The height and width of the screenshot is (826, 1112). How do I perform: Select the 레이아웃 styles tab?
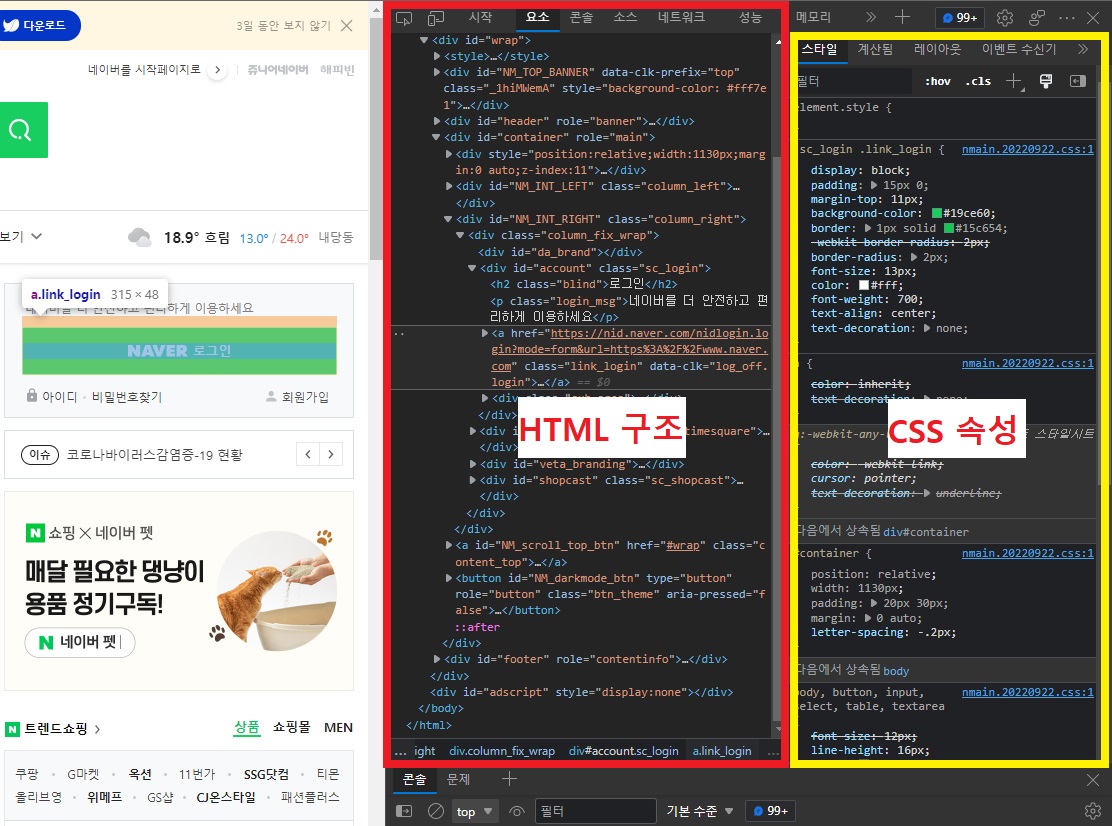coord(938,49)
